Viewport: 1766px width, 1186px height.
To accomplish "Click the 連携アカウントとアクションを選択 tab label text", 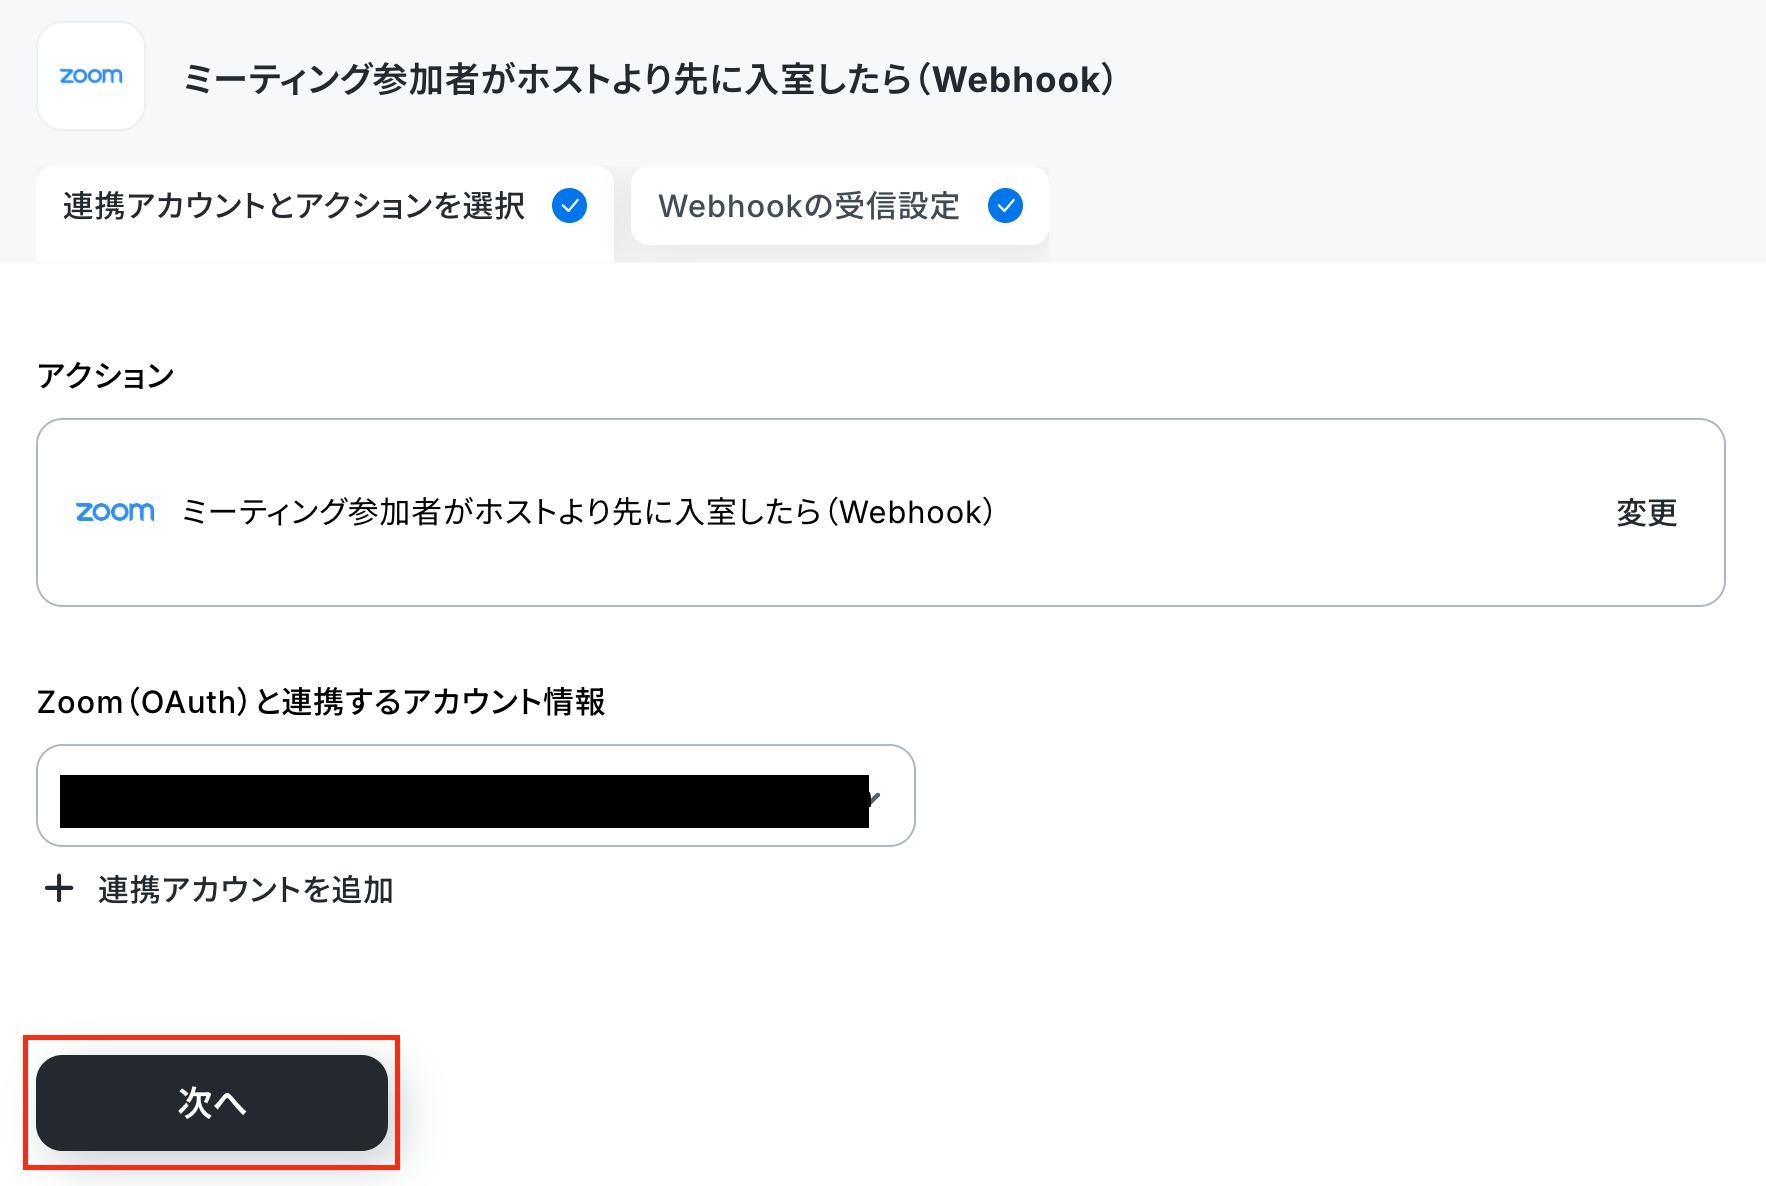I will click(x=294, y=206).
